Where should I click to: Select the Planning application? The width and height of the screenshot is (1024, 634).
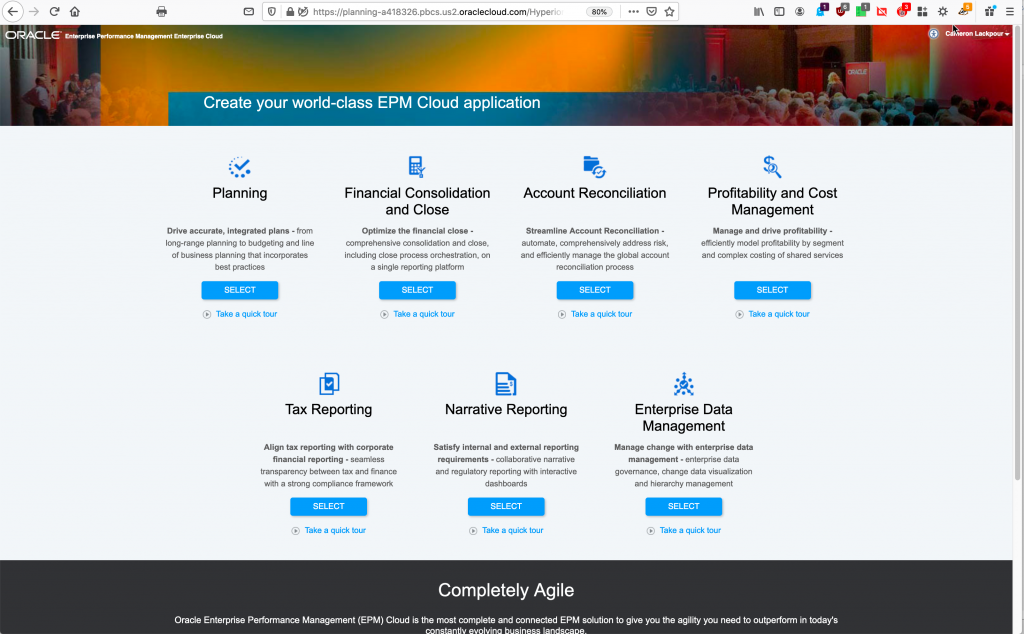pos(240,290)
